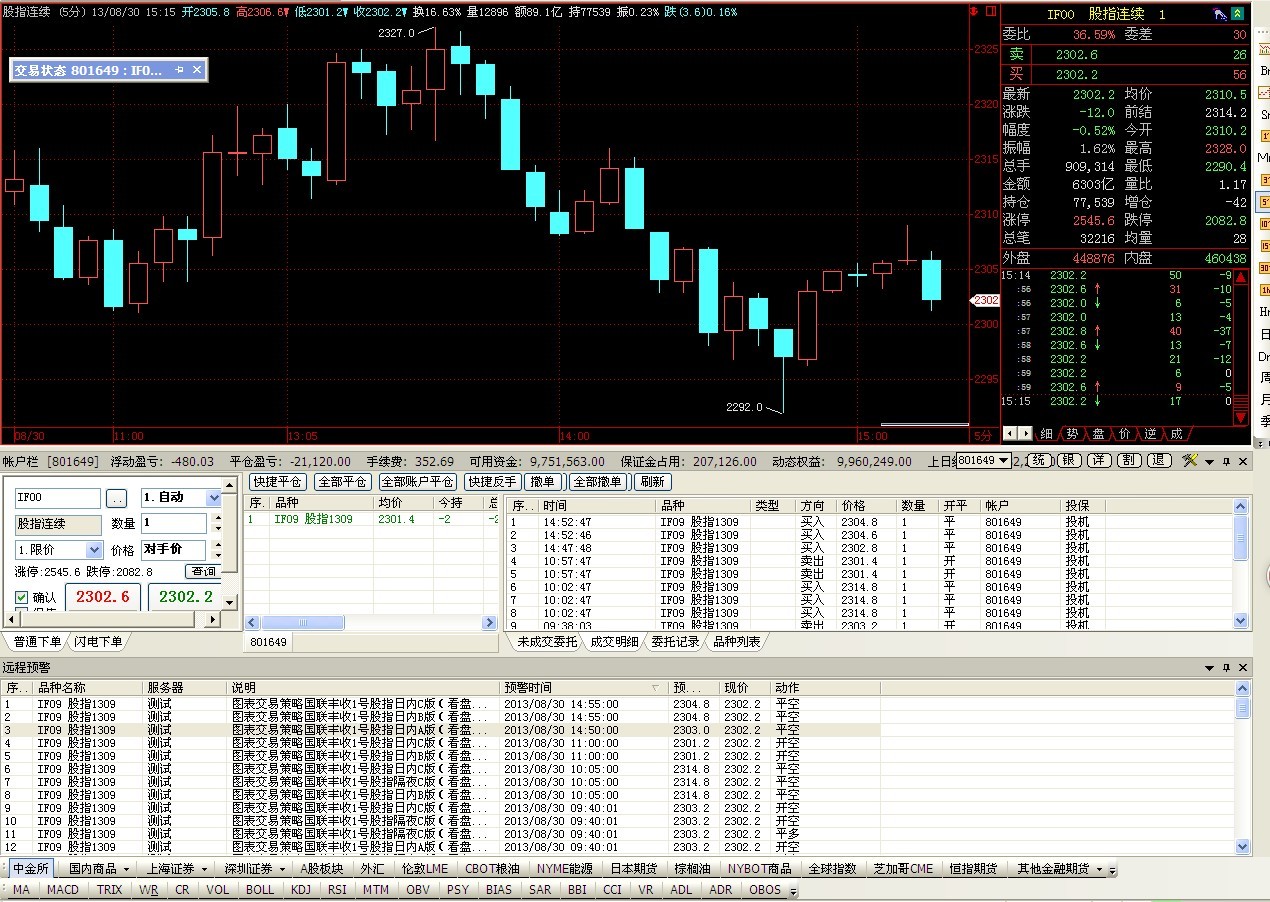Click the contract browse button labeled ..
The height and width of the screenshot is (902, 1270).
[x=117, y=498]
